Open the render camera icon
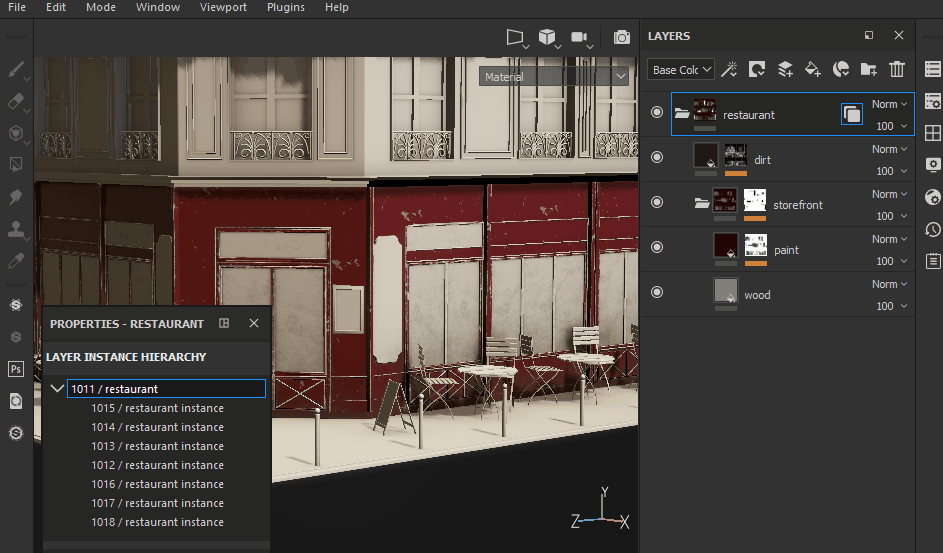The width and height of the screenshot is (943, 553). [x=622, y=37]
